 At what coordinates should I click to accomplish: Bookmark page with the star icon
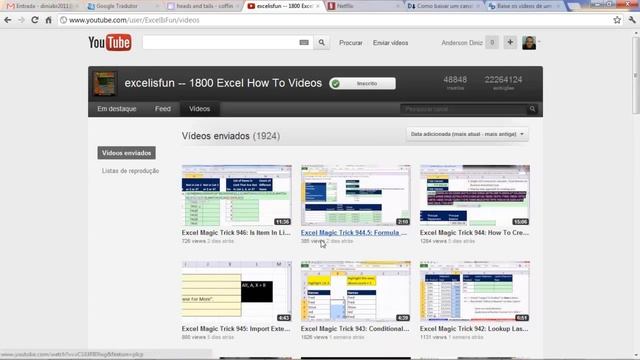point(617,20)
